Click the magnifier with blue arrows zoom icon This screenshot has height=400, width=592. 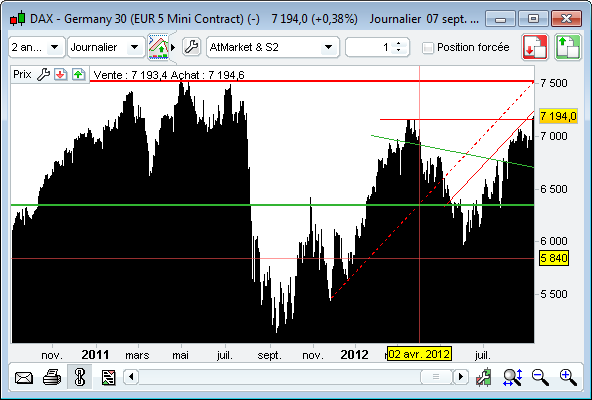pyautogui.click(x=512, y=377)
